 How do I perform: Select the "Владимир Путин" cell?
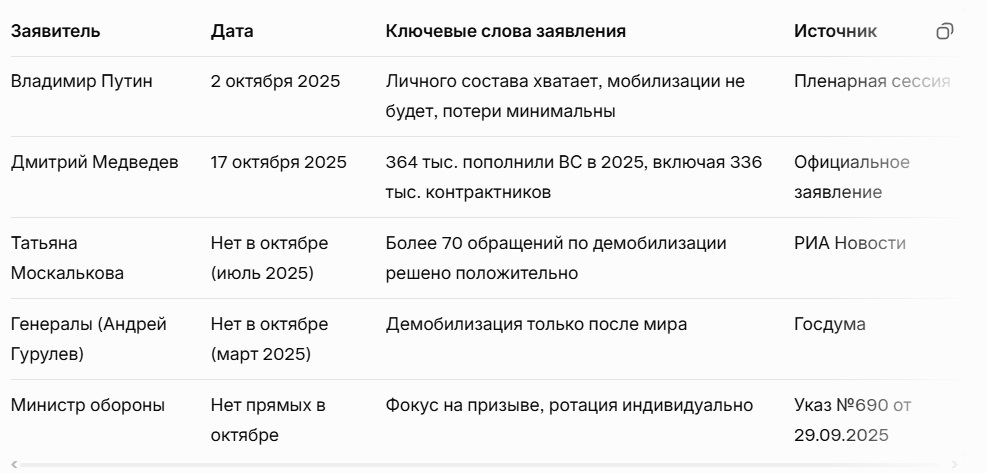point(82,81)
